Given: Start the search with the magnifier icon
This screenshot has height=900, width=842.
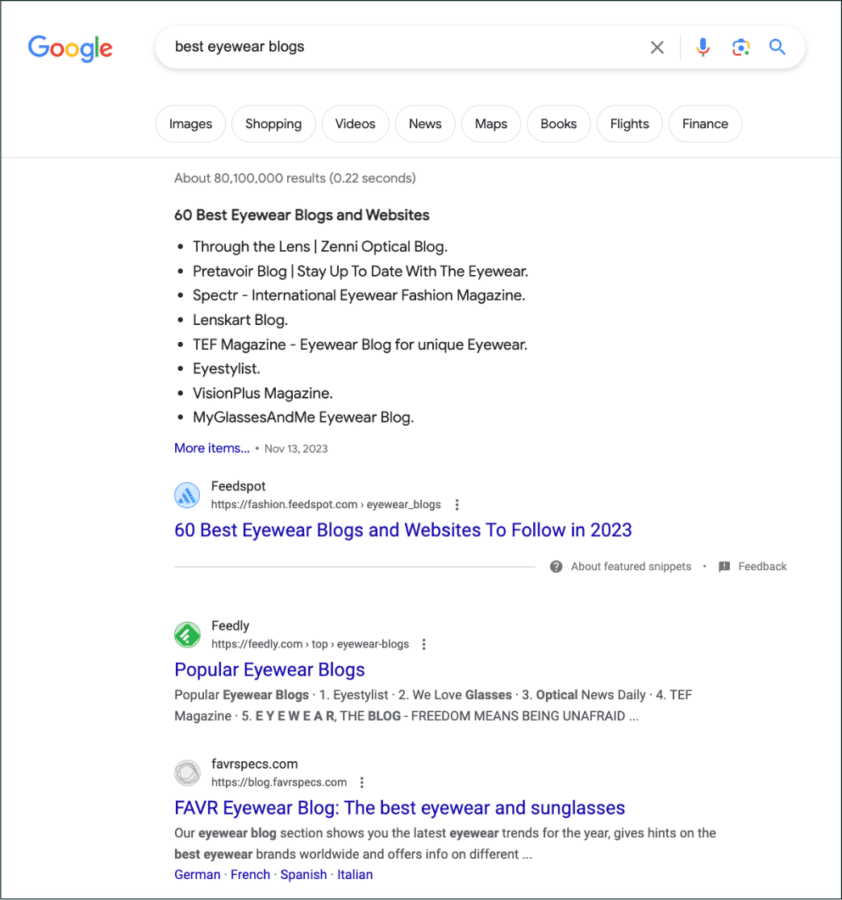Looking at the screenshot, I should pos(777,47).
